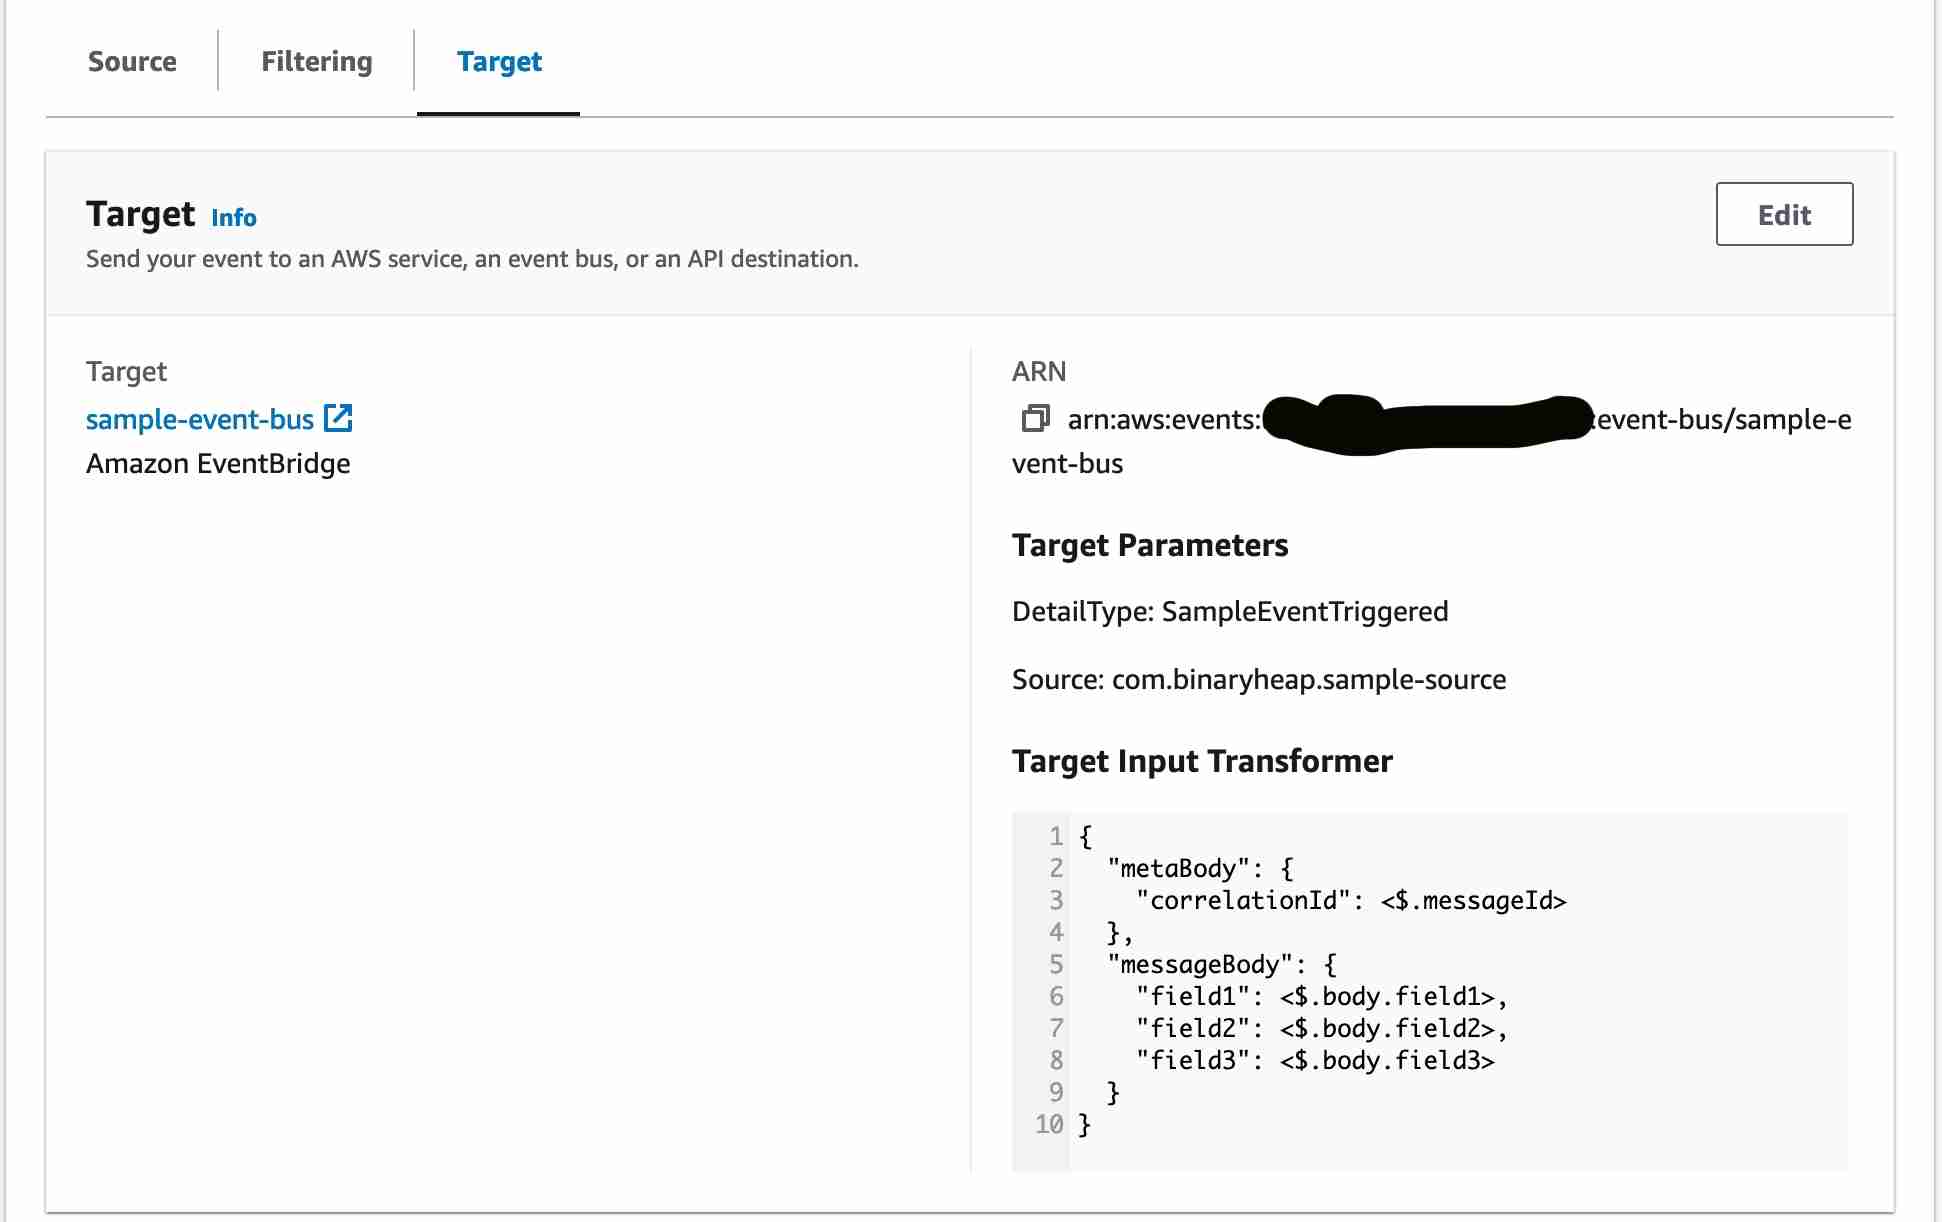
Task: Click the field2 mapping line
Action: (1320, 1029)
